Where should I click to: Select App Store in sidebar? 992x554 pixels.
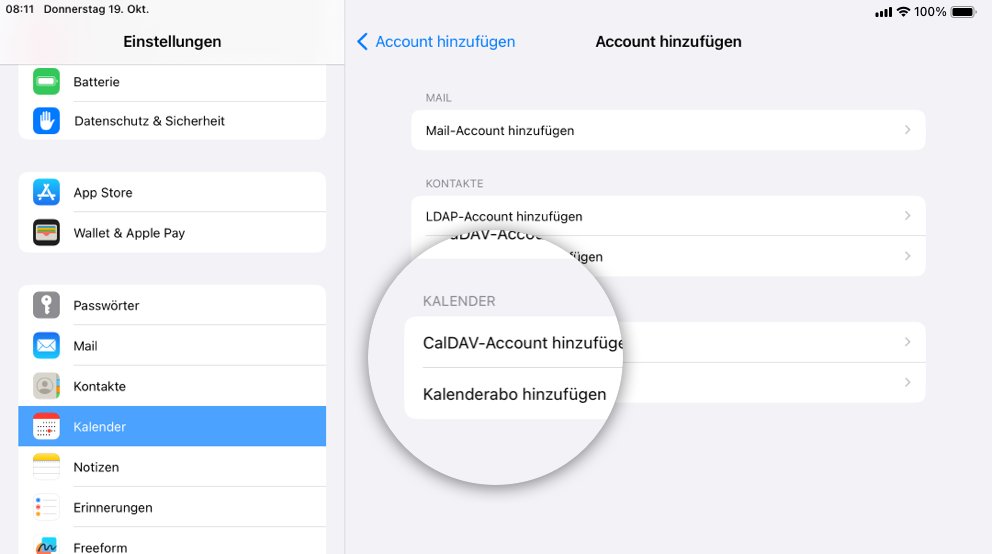[172, 192]
